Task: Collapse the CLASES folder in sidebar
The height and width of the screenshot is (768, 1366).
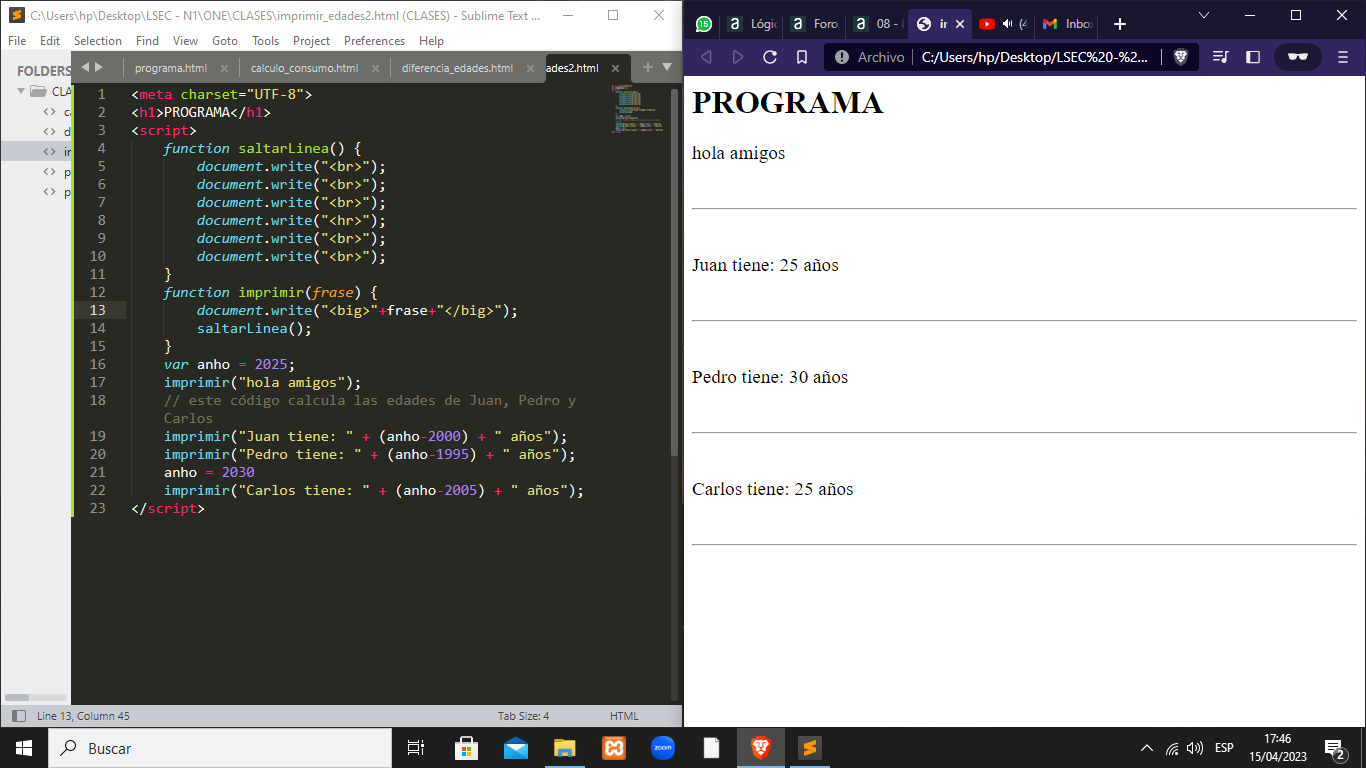Action: [x=20, y=91]
